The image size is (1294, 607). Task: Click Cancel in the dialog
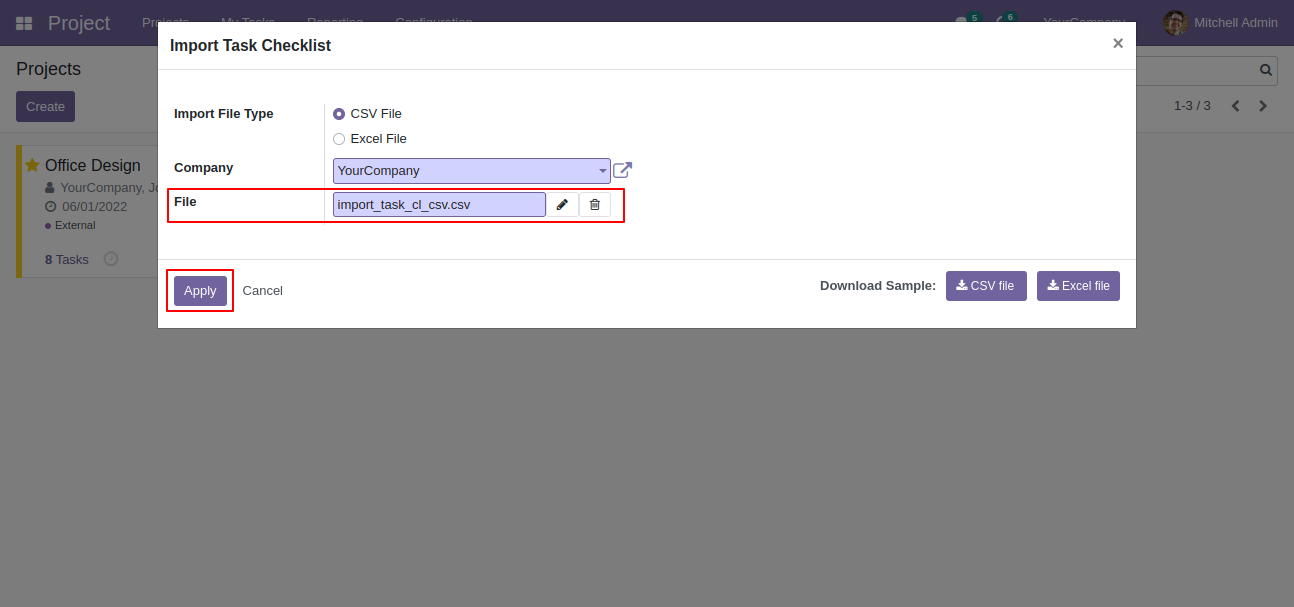(x=262, y=291)
